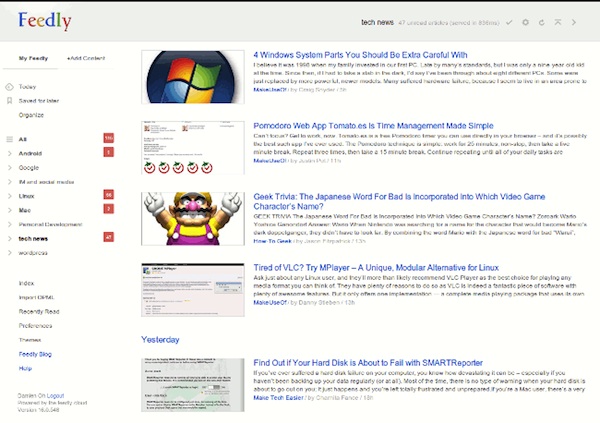Mark all as read checkmark icon

click(509, 23)
